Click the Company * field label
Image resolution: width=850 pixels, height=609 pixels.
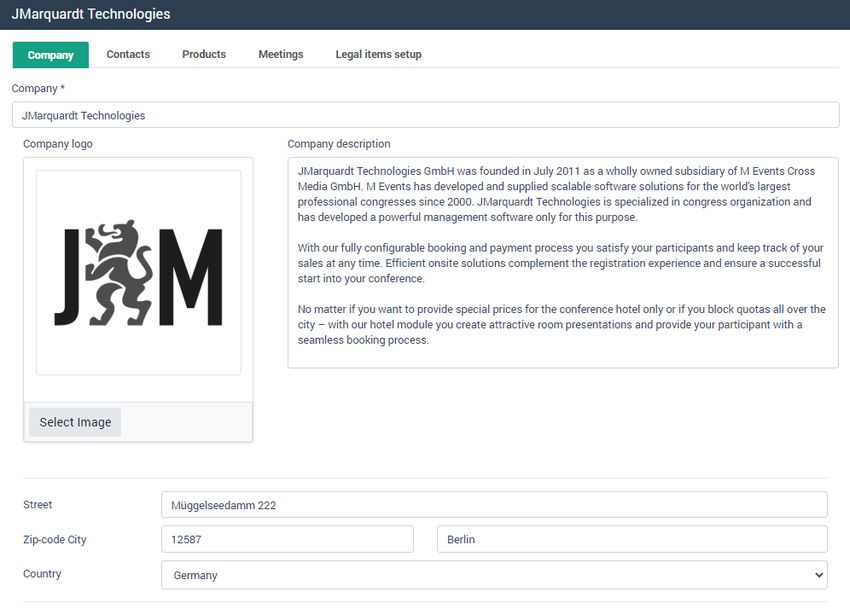[x=38, y=88]
